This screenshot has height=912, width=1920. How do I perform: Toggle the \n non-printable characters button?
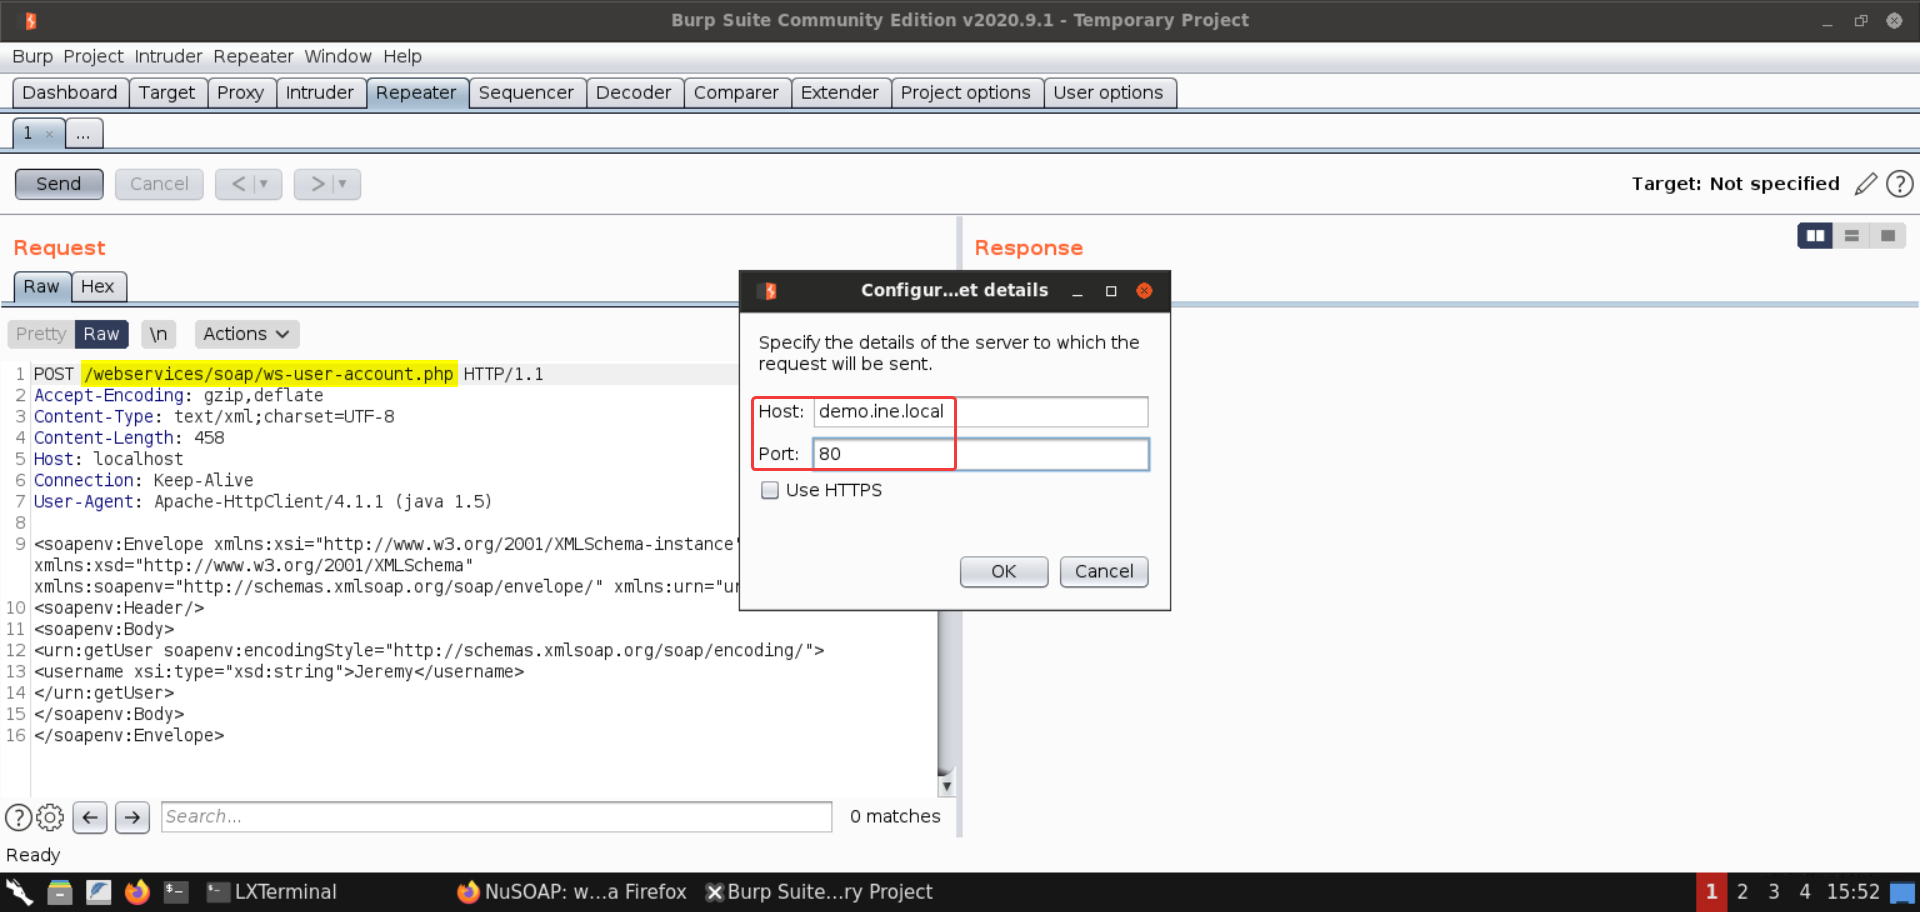158,334
